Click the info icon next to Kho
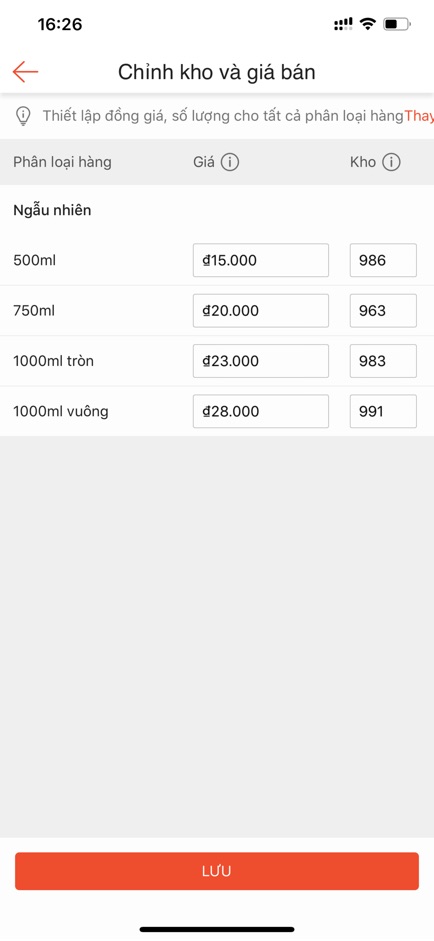This screenshot has height=941, width=434. 391,162
